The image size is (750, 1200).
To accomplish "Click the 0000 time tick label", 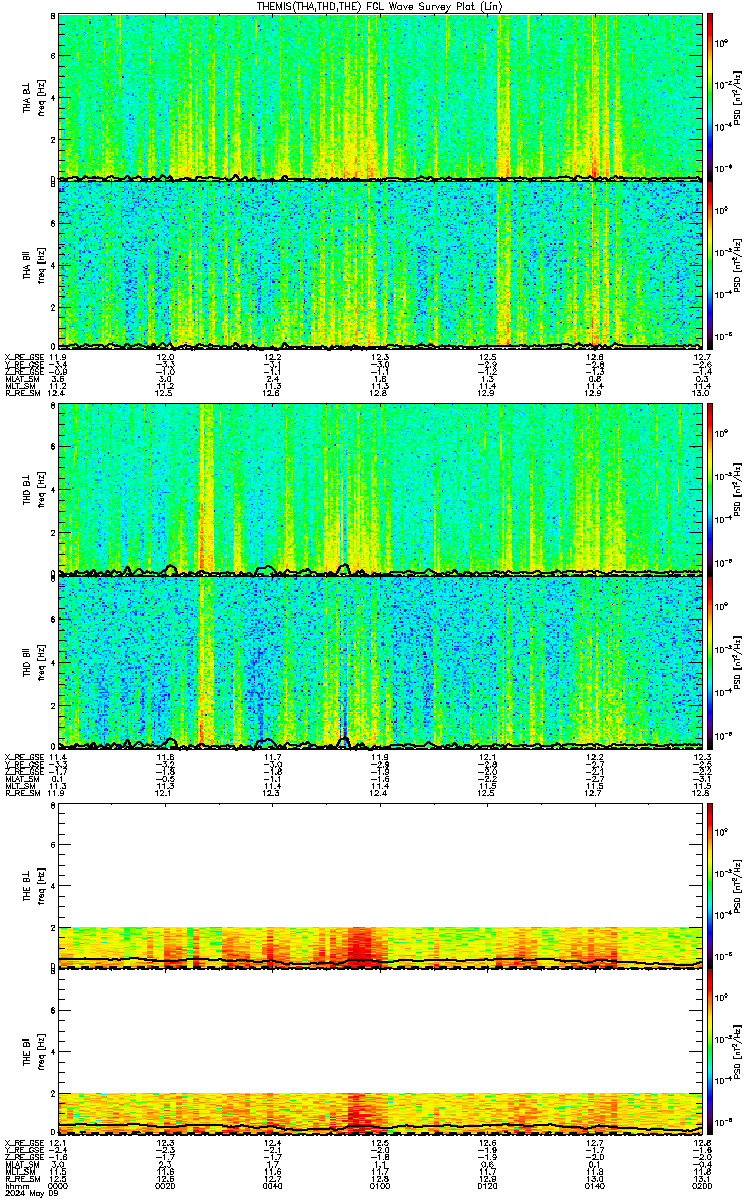I will click(x=58, y=1185).
